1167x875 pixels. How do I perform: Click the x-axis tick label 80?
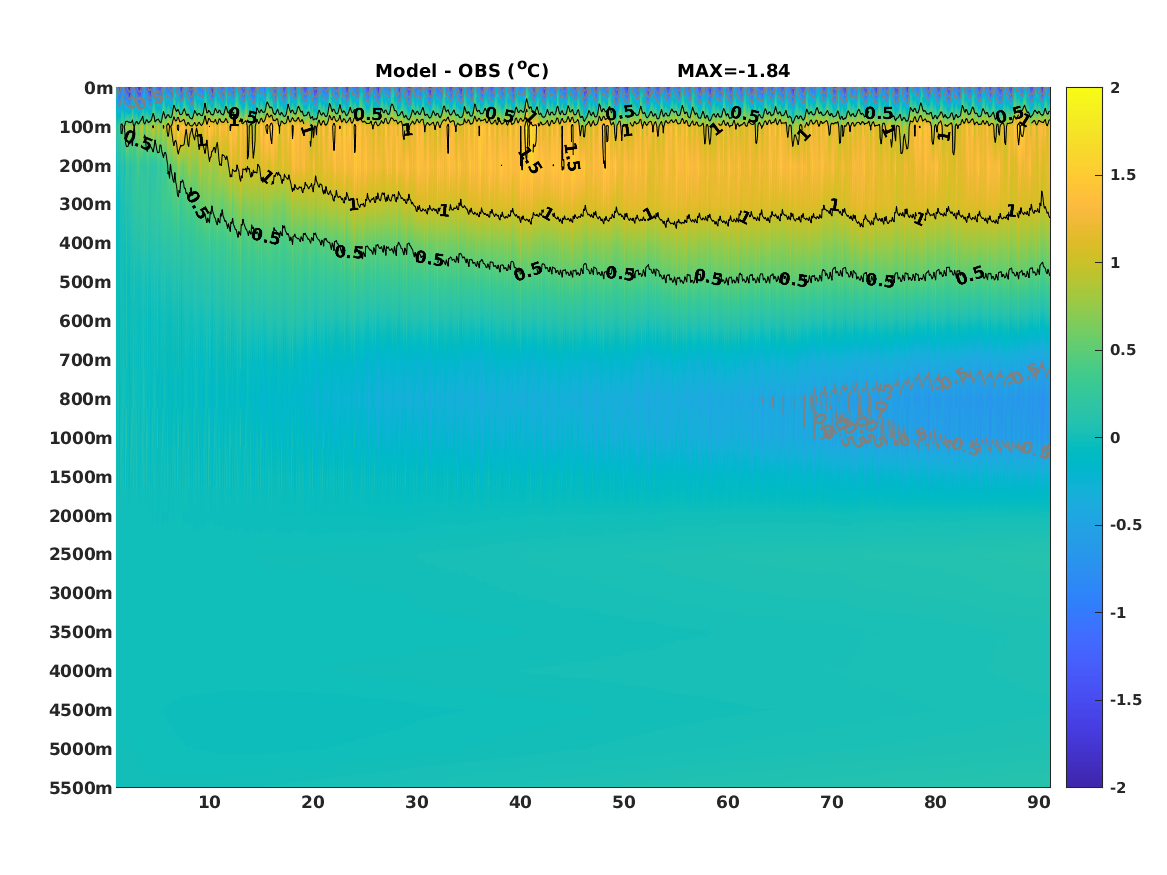[x=936, y=802]
